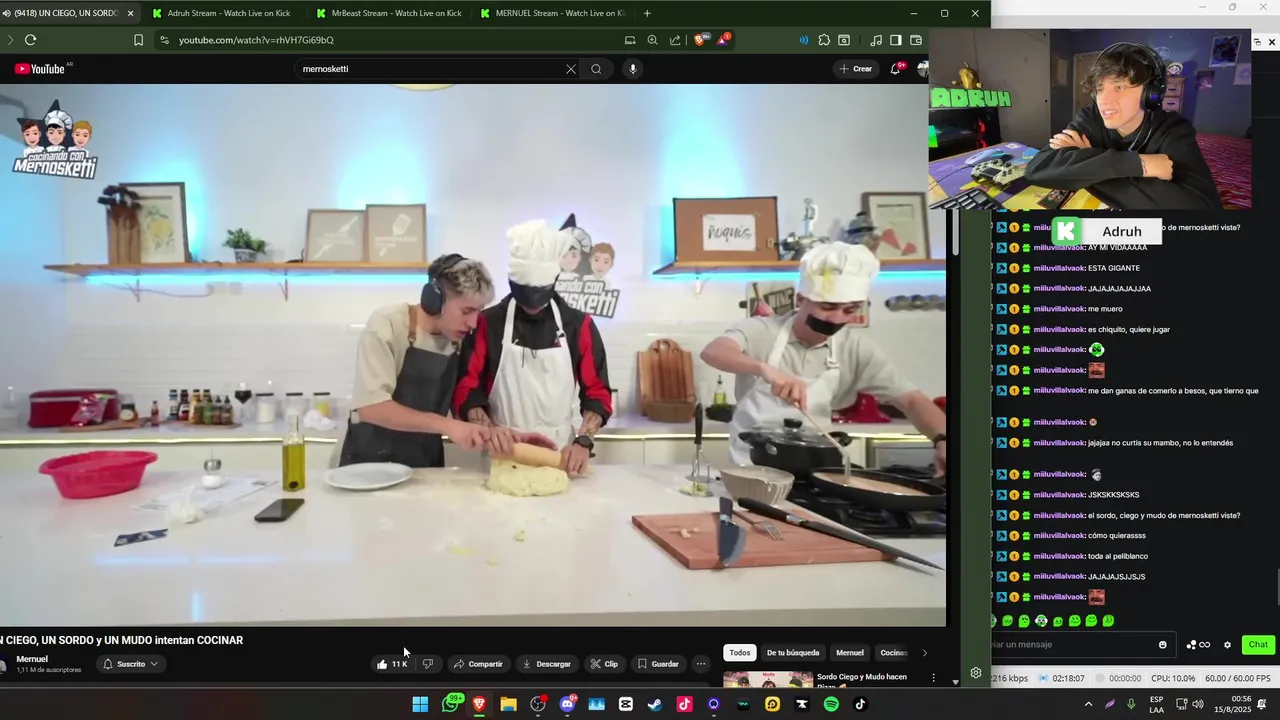1280x720 pixels.
Task: Open Windows Start menu
Action: (420, 704)
